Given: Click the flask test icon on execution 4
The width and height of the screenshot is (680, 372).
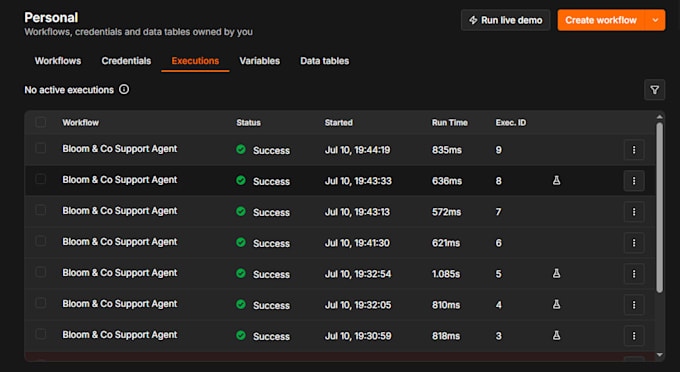Looking at the screenshot, I should 556,304.
